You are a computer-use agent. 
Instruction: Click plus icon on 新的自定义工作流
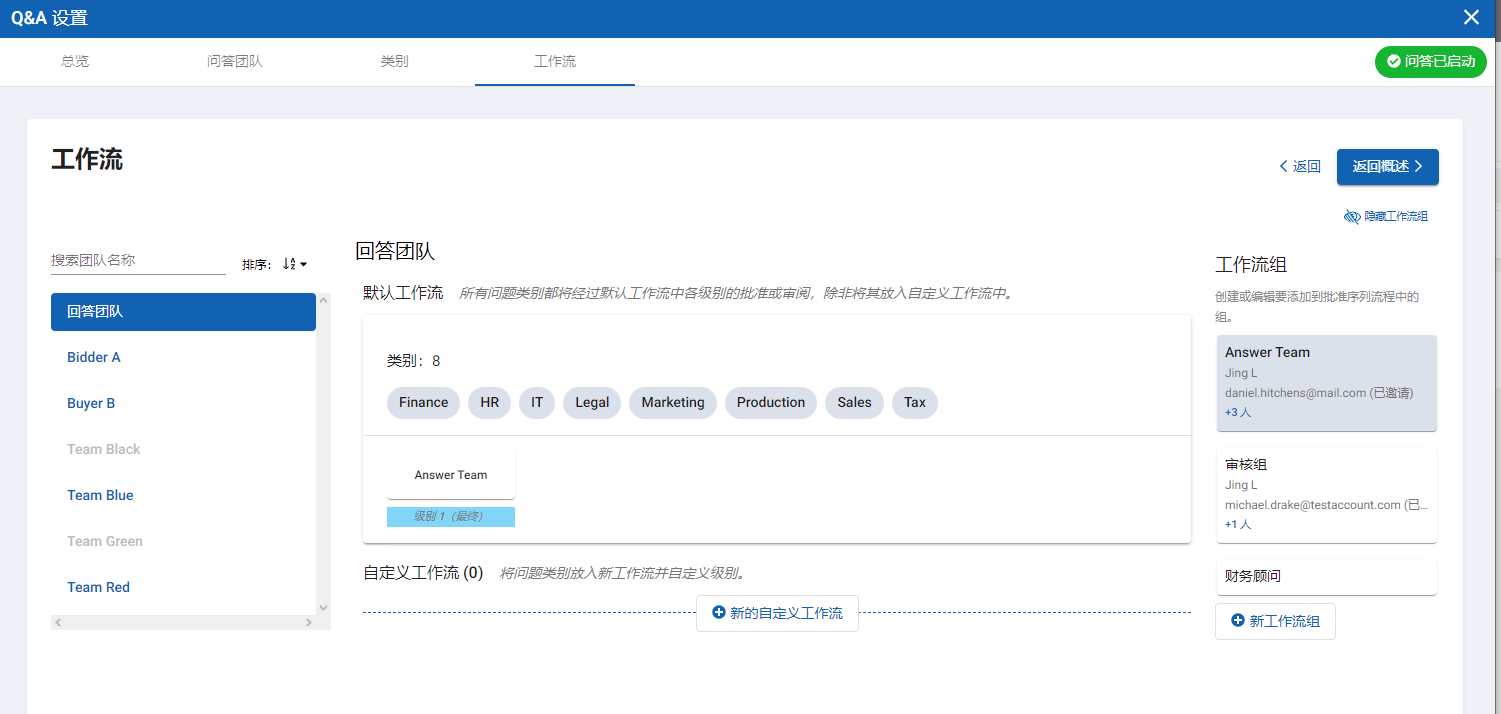coord(718,613)
